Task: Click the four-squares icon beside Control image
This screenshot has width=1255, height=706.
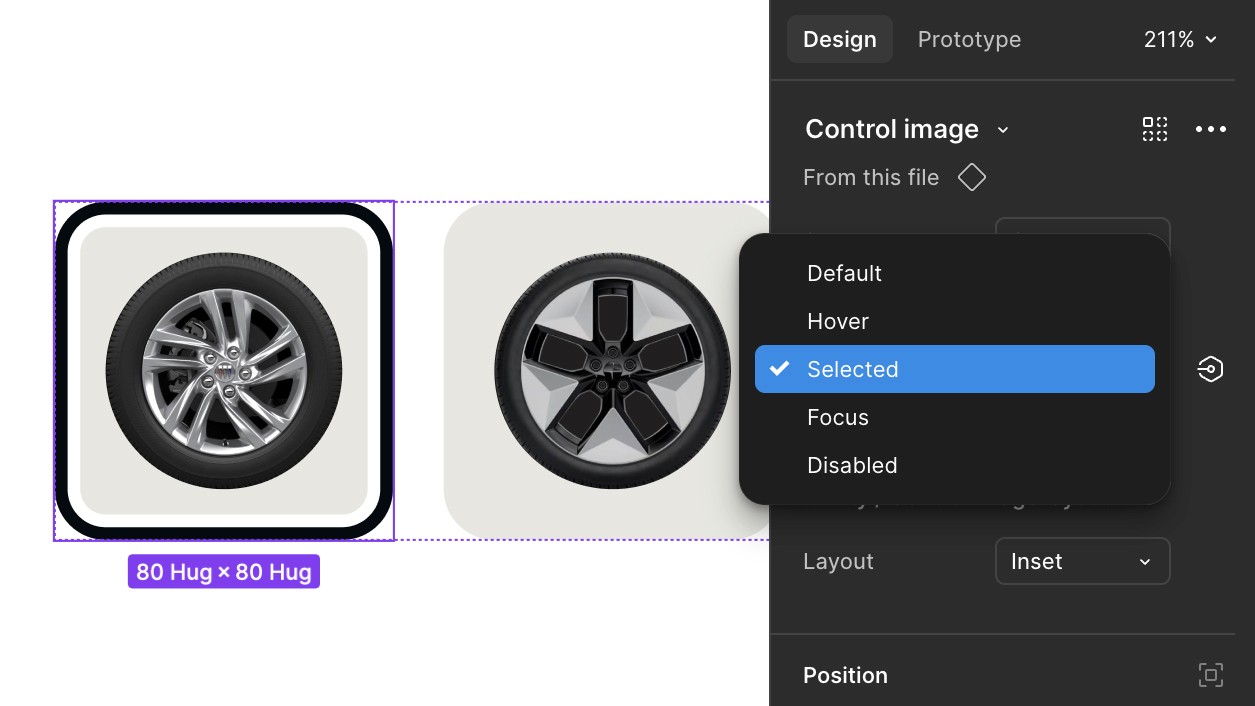Action: 1155,129
